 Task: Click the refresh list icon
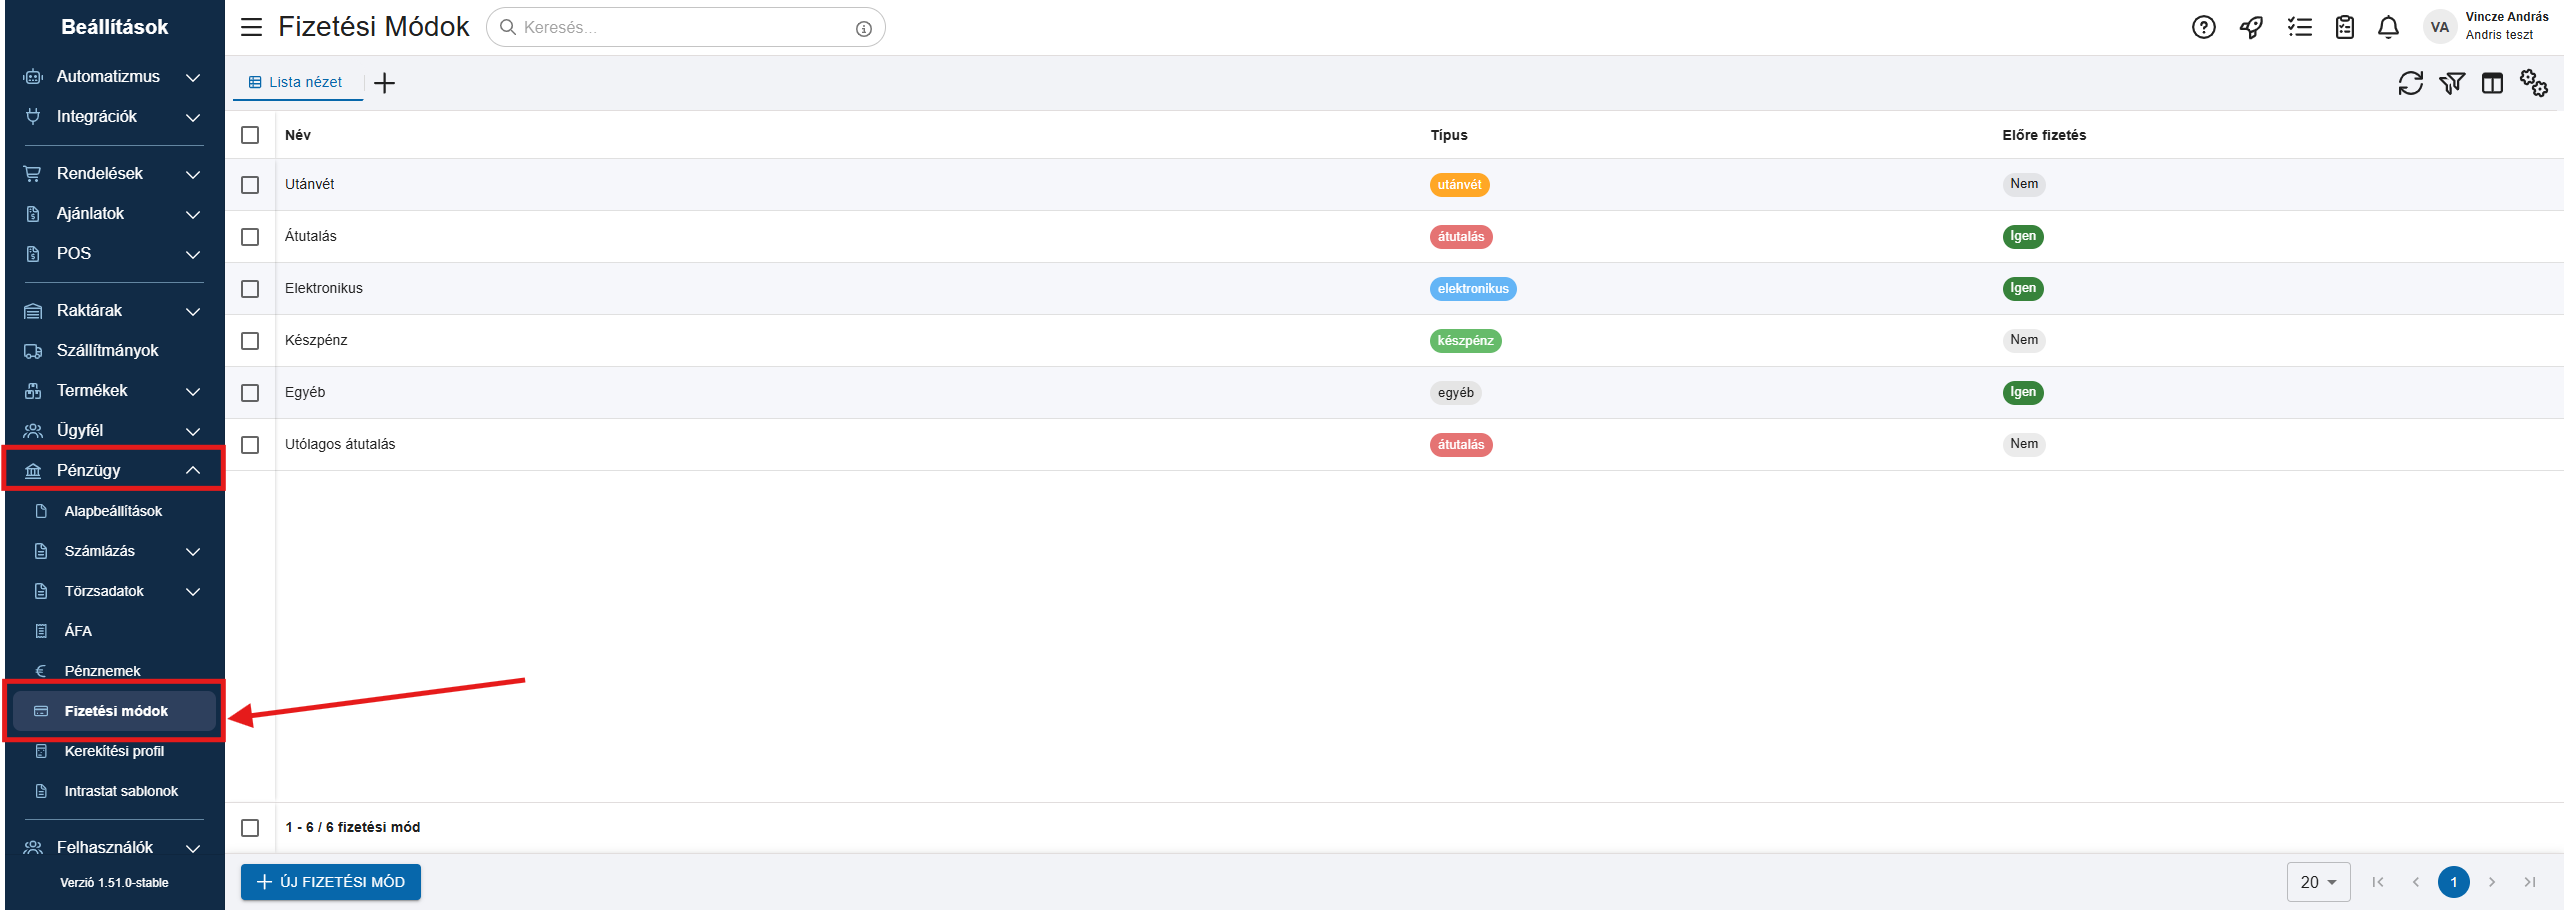tap(2410, 83)
